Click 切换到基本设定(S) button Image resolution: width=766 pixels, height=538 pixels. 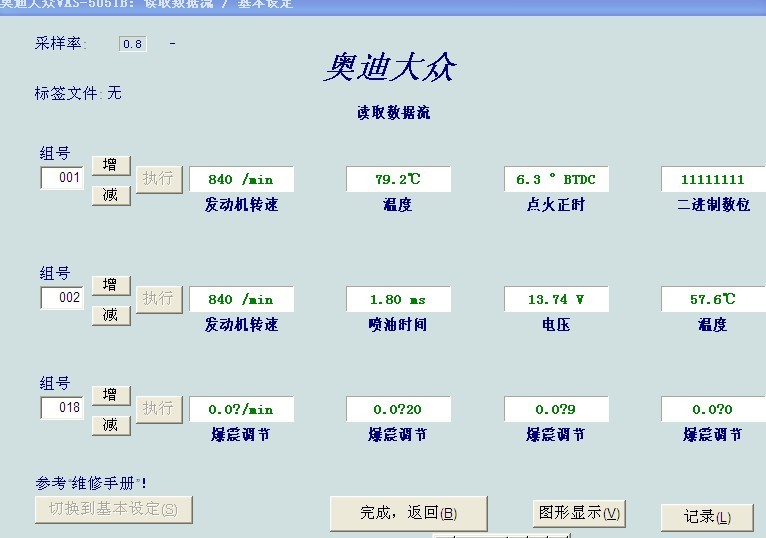113,510
